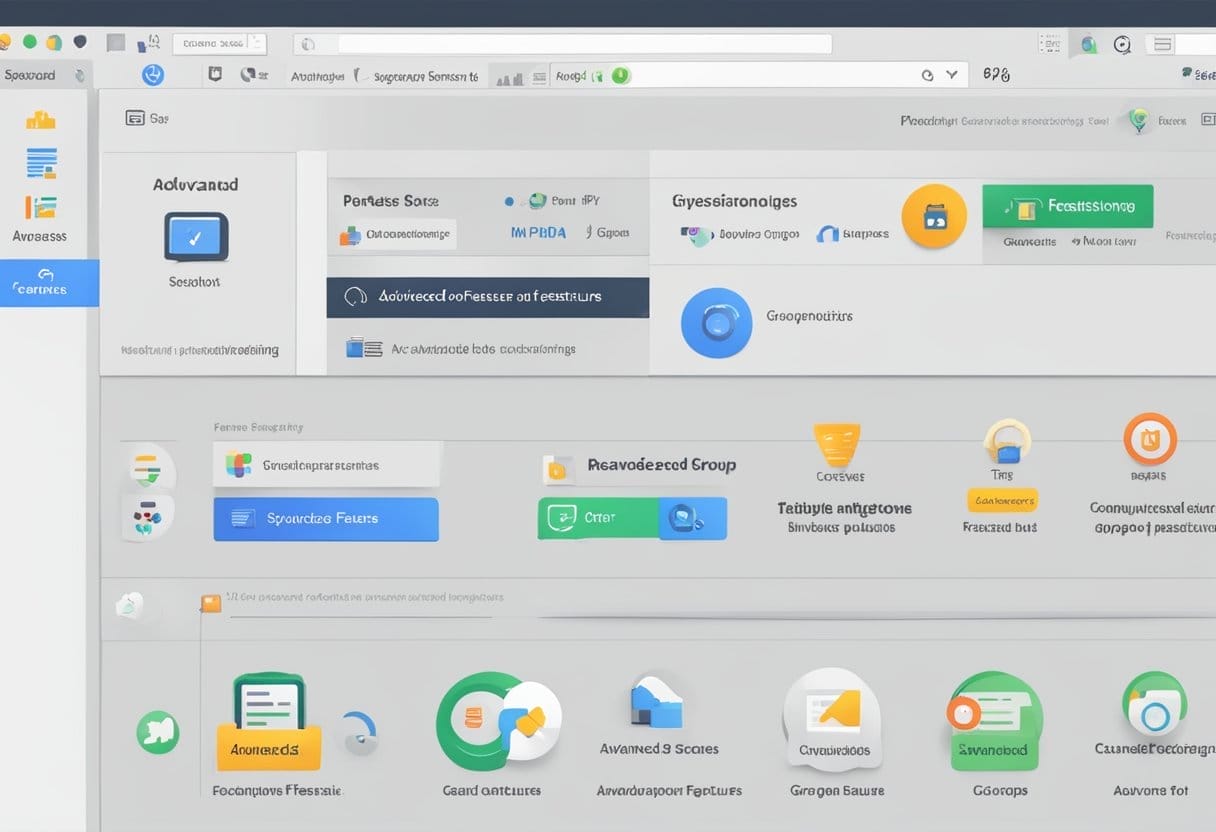Expand the chevron dropdown in the address bar
Screen dimensions: 1216x832
[x=951, y=75]
